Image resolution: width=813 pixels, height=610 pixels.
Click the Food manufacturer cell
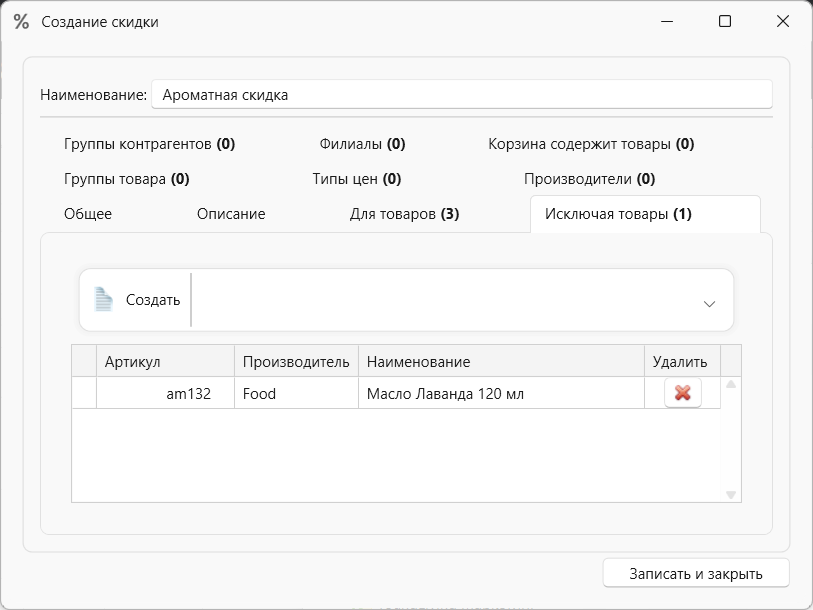[296, 393]
